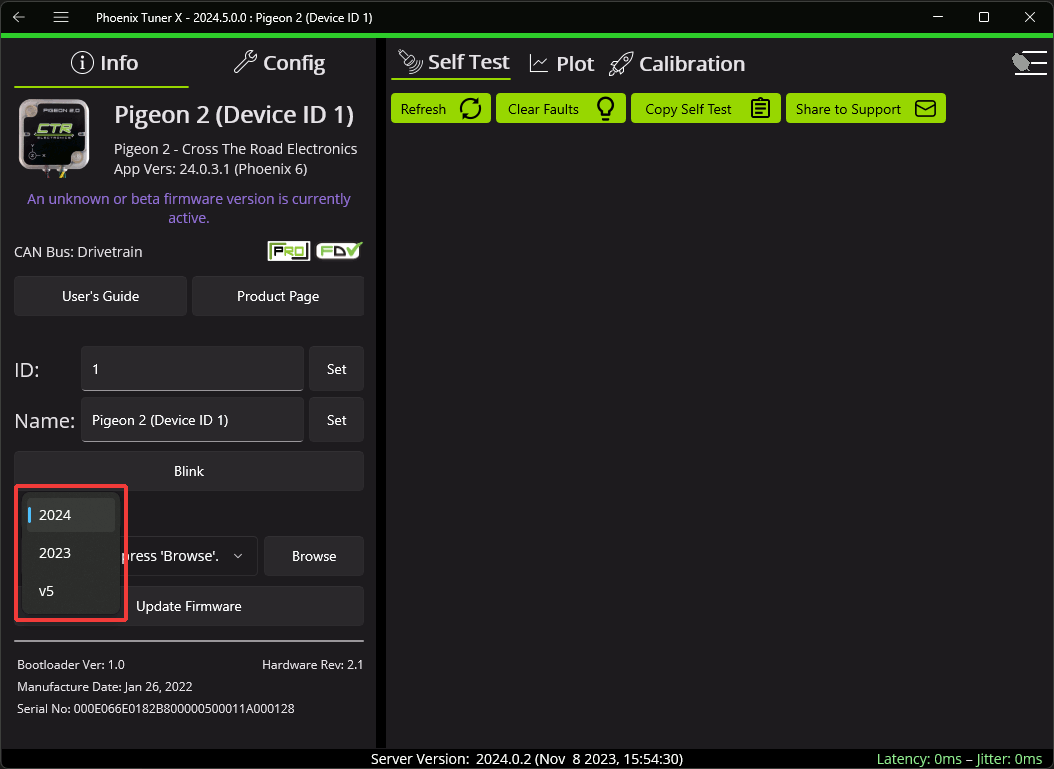This screenshot has height=769, width=1054.
Task: Open the User's Guide
Action: point(100,296)
